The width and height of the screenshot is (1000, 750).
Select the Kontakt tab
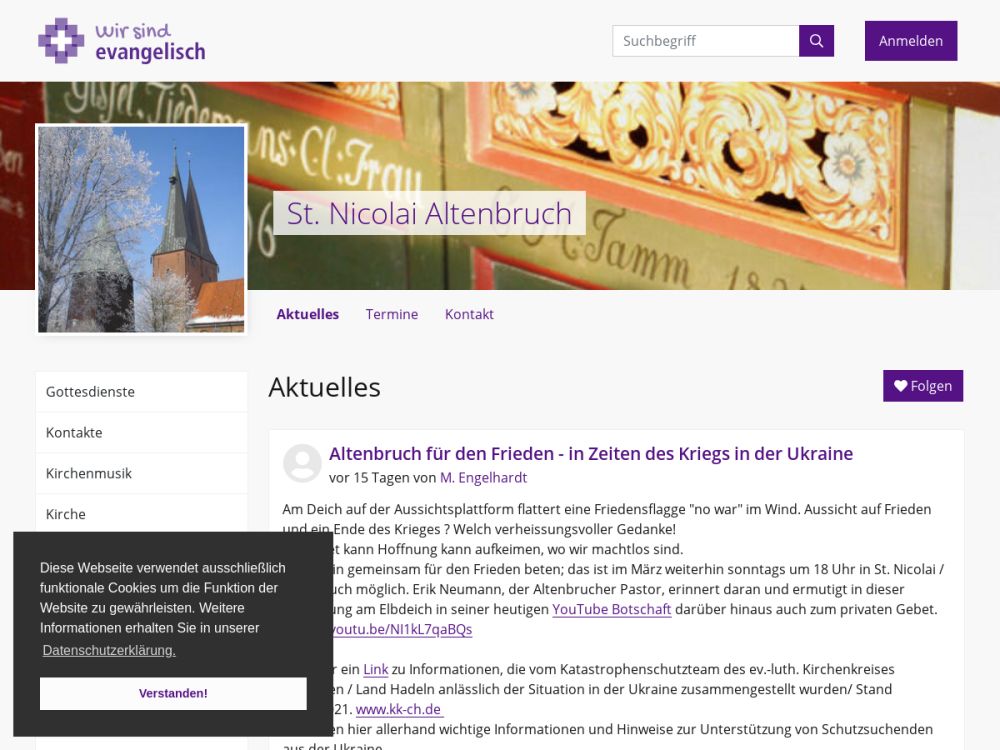469,314
